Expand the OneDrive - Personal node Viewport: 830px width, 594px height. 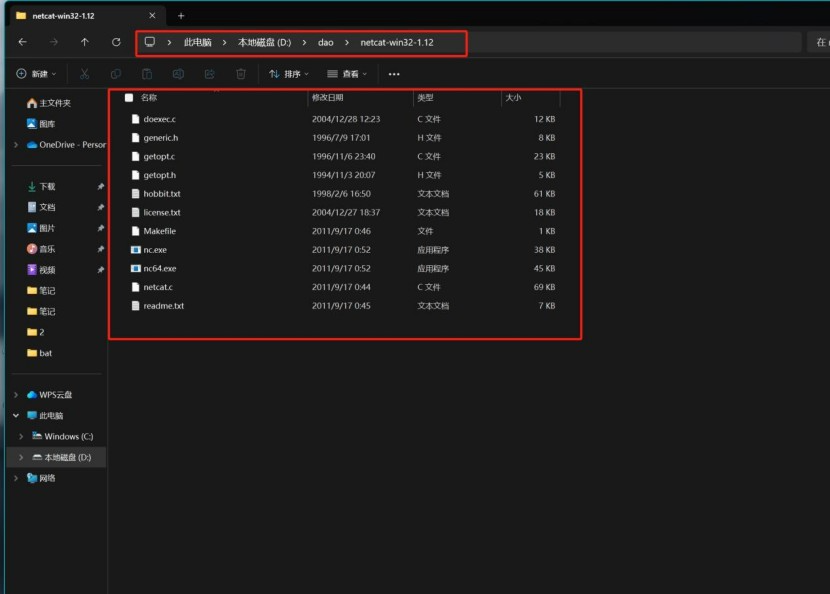click(x=16, y=145)
